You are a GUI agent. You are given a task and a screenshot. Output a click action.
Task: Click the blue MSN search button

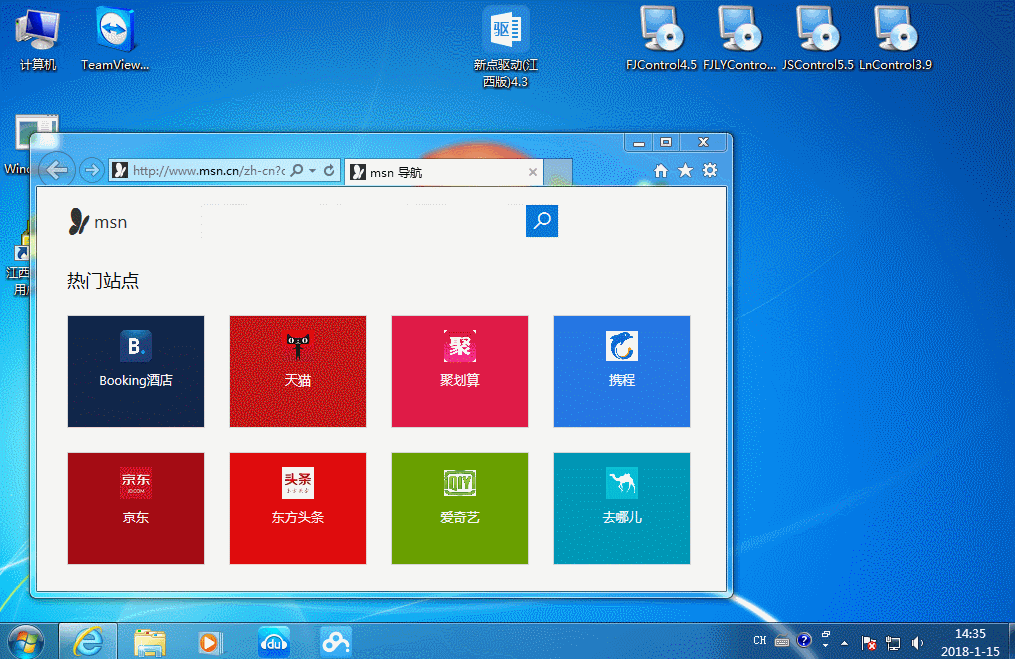click(542, 221)
